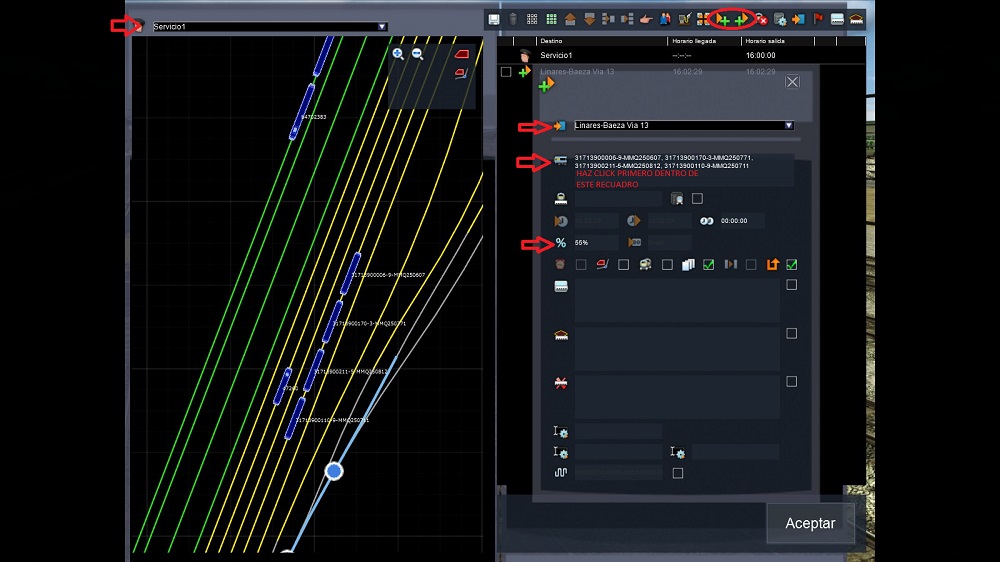Click the Horario salida column header
Screen dimensions: 1000x562
(765, 41)
